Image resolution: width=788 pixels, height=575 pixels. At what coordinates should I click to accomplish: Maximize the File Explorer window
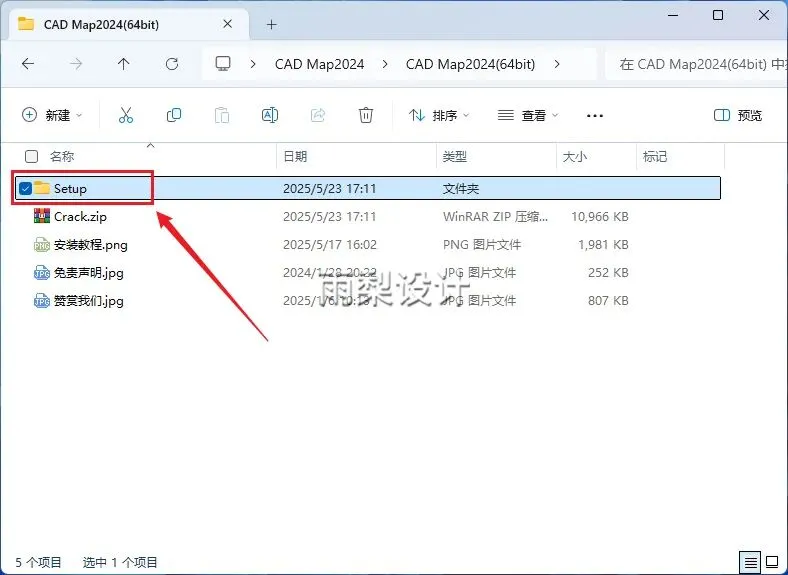pos(718,15)
